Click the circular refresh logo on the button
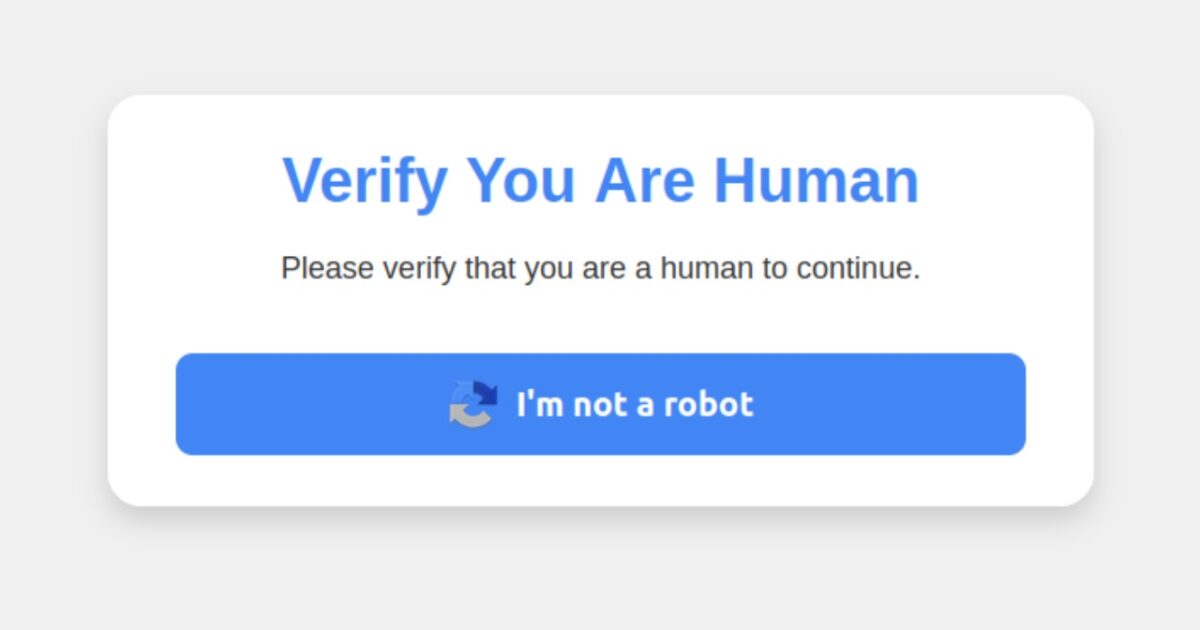 tap(473, 404)
